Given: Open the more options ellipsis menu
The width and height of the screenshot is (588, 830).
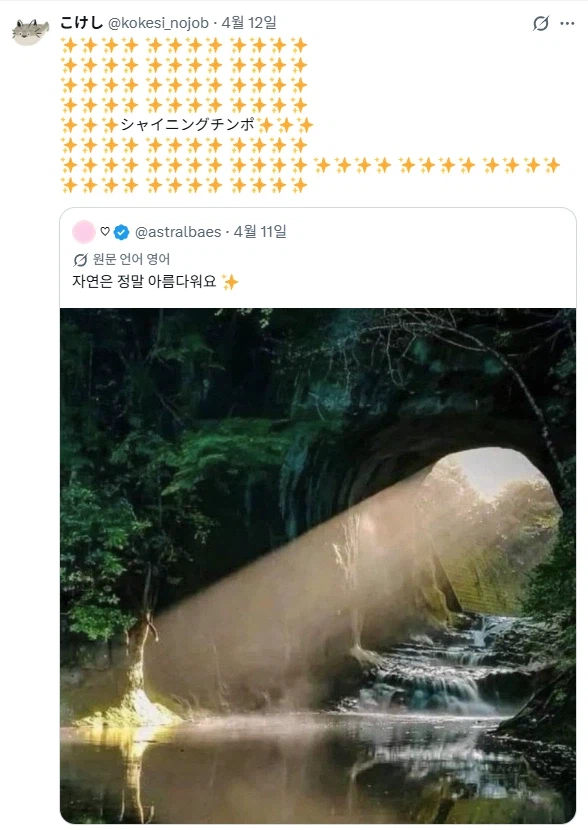Looking at the screenshot, I should [567, 23].
